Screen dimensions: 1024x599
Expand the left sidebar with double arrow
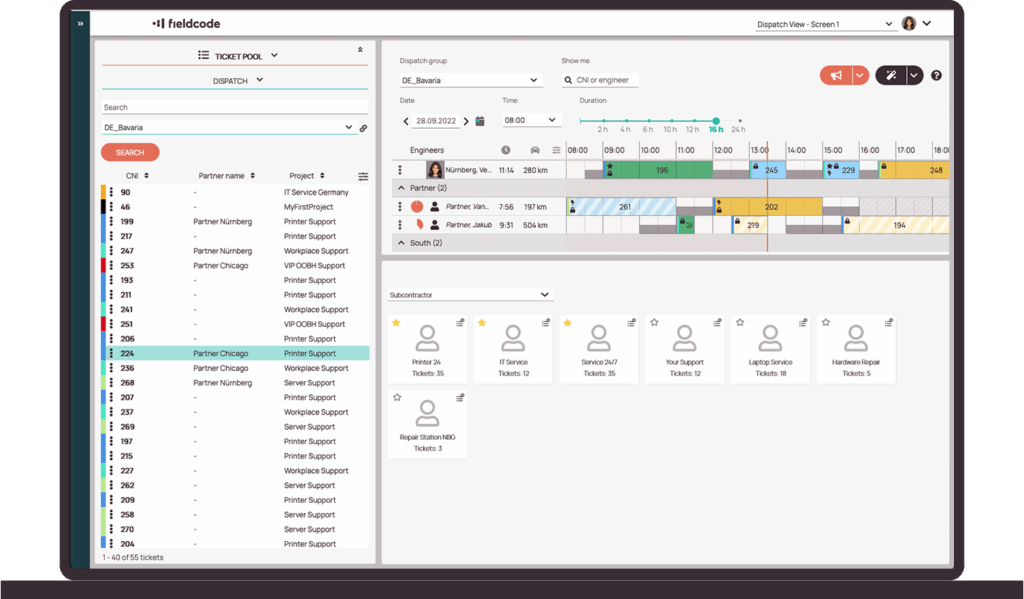(80, 23)
